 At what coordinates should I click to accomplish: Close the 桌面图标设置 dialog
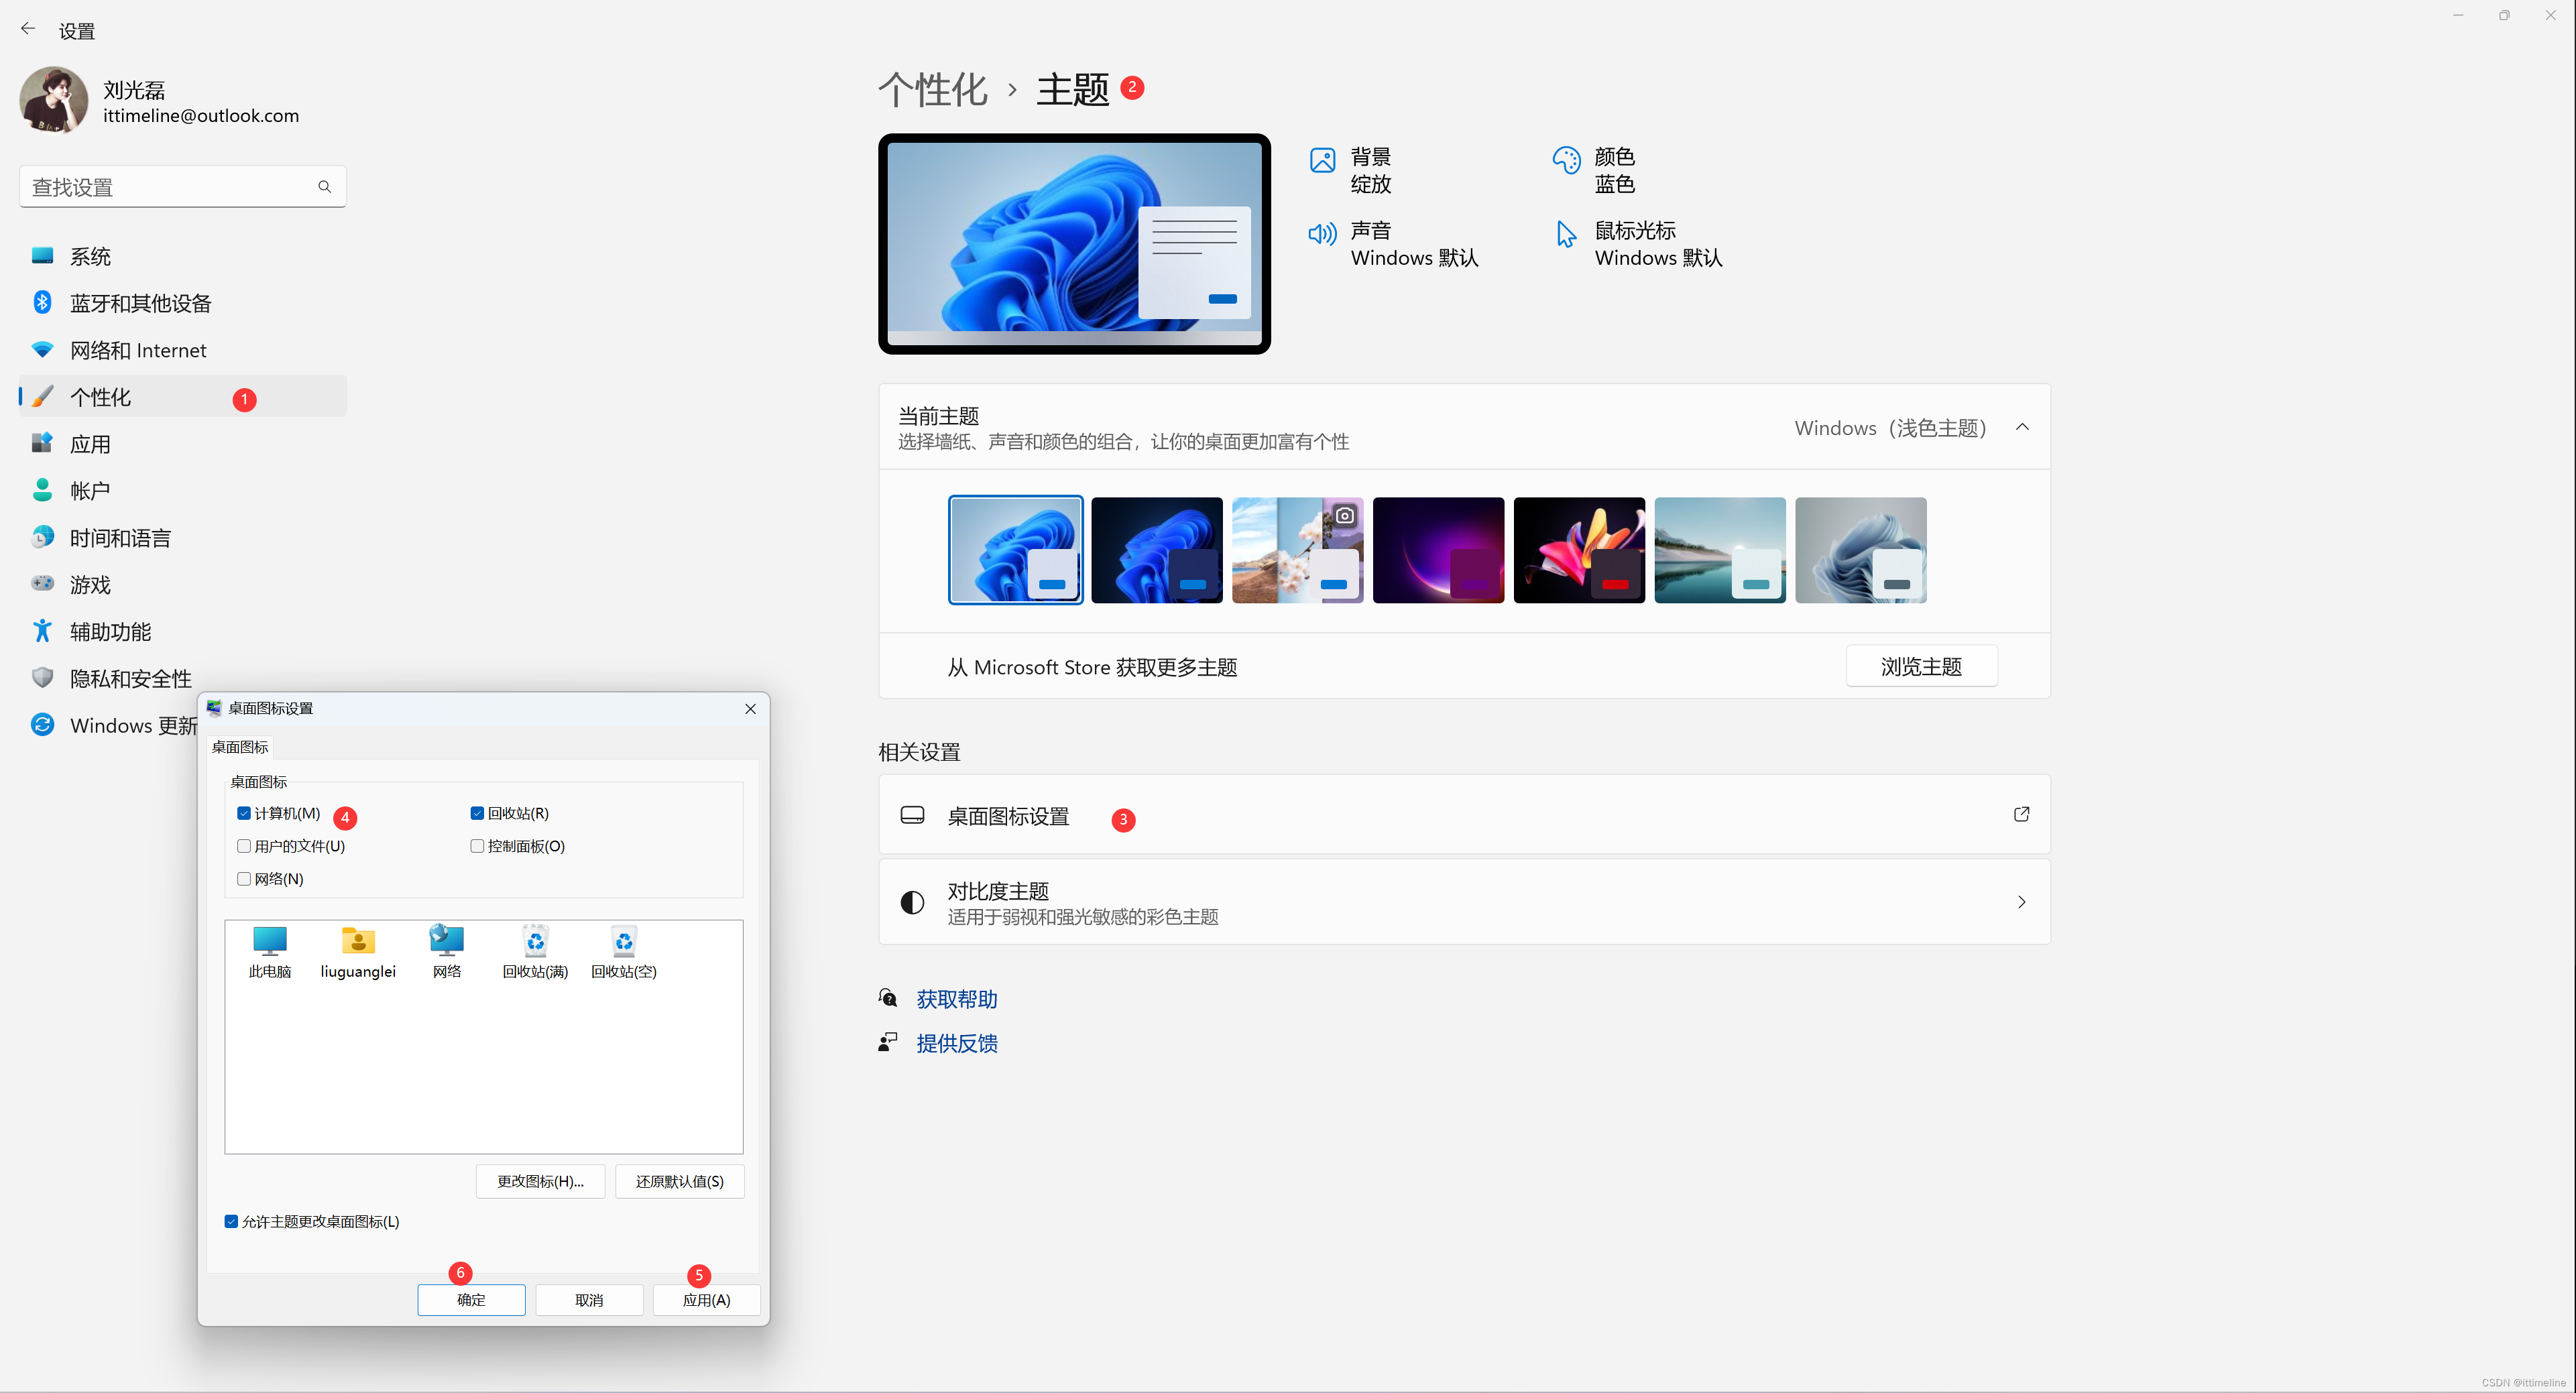tap(750, 709)
